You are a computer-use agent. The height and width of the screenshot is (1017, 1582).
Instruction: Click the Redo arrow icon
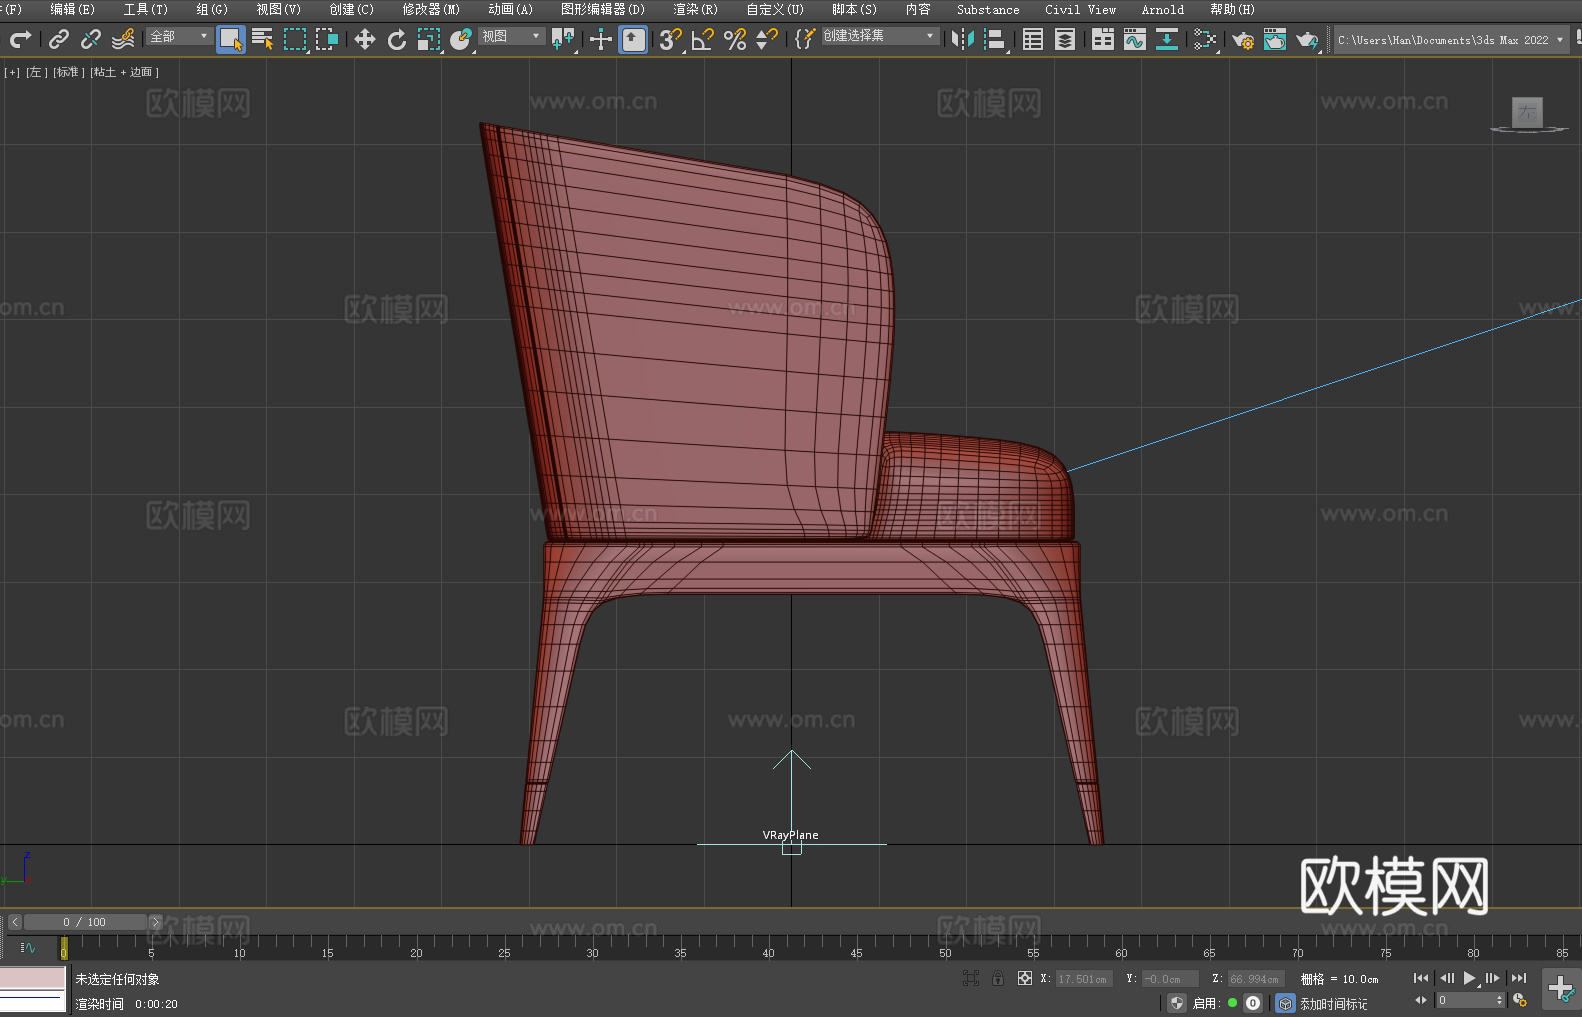[x=20, y=39]
